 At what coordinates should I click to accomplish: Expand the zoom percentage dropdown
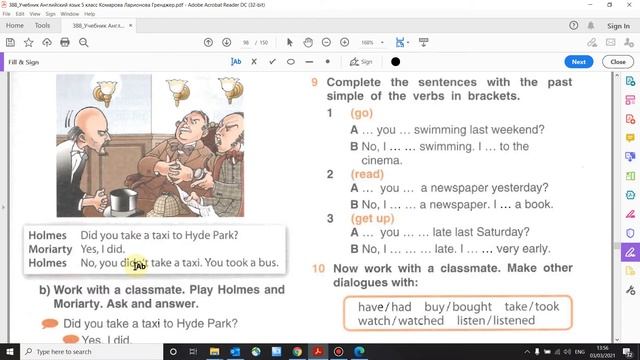(x=382, y=42)
